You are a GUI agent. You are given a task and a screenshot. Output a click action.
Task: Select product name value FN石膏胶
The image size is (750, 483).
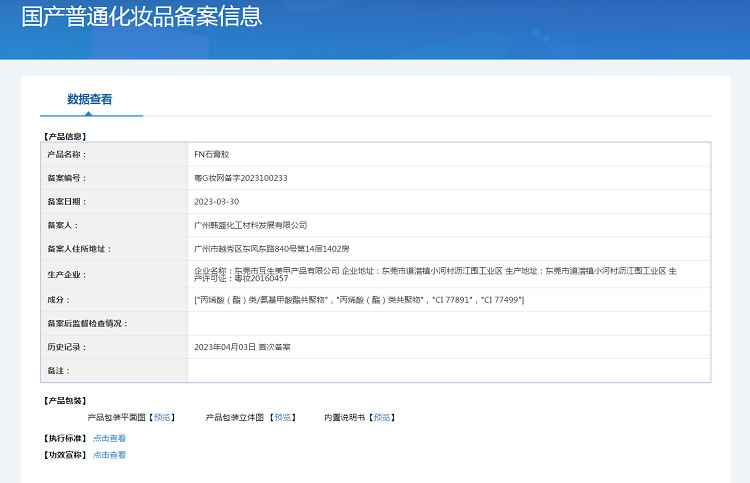[211, 154]
